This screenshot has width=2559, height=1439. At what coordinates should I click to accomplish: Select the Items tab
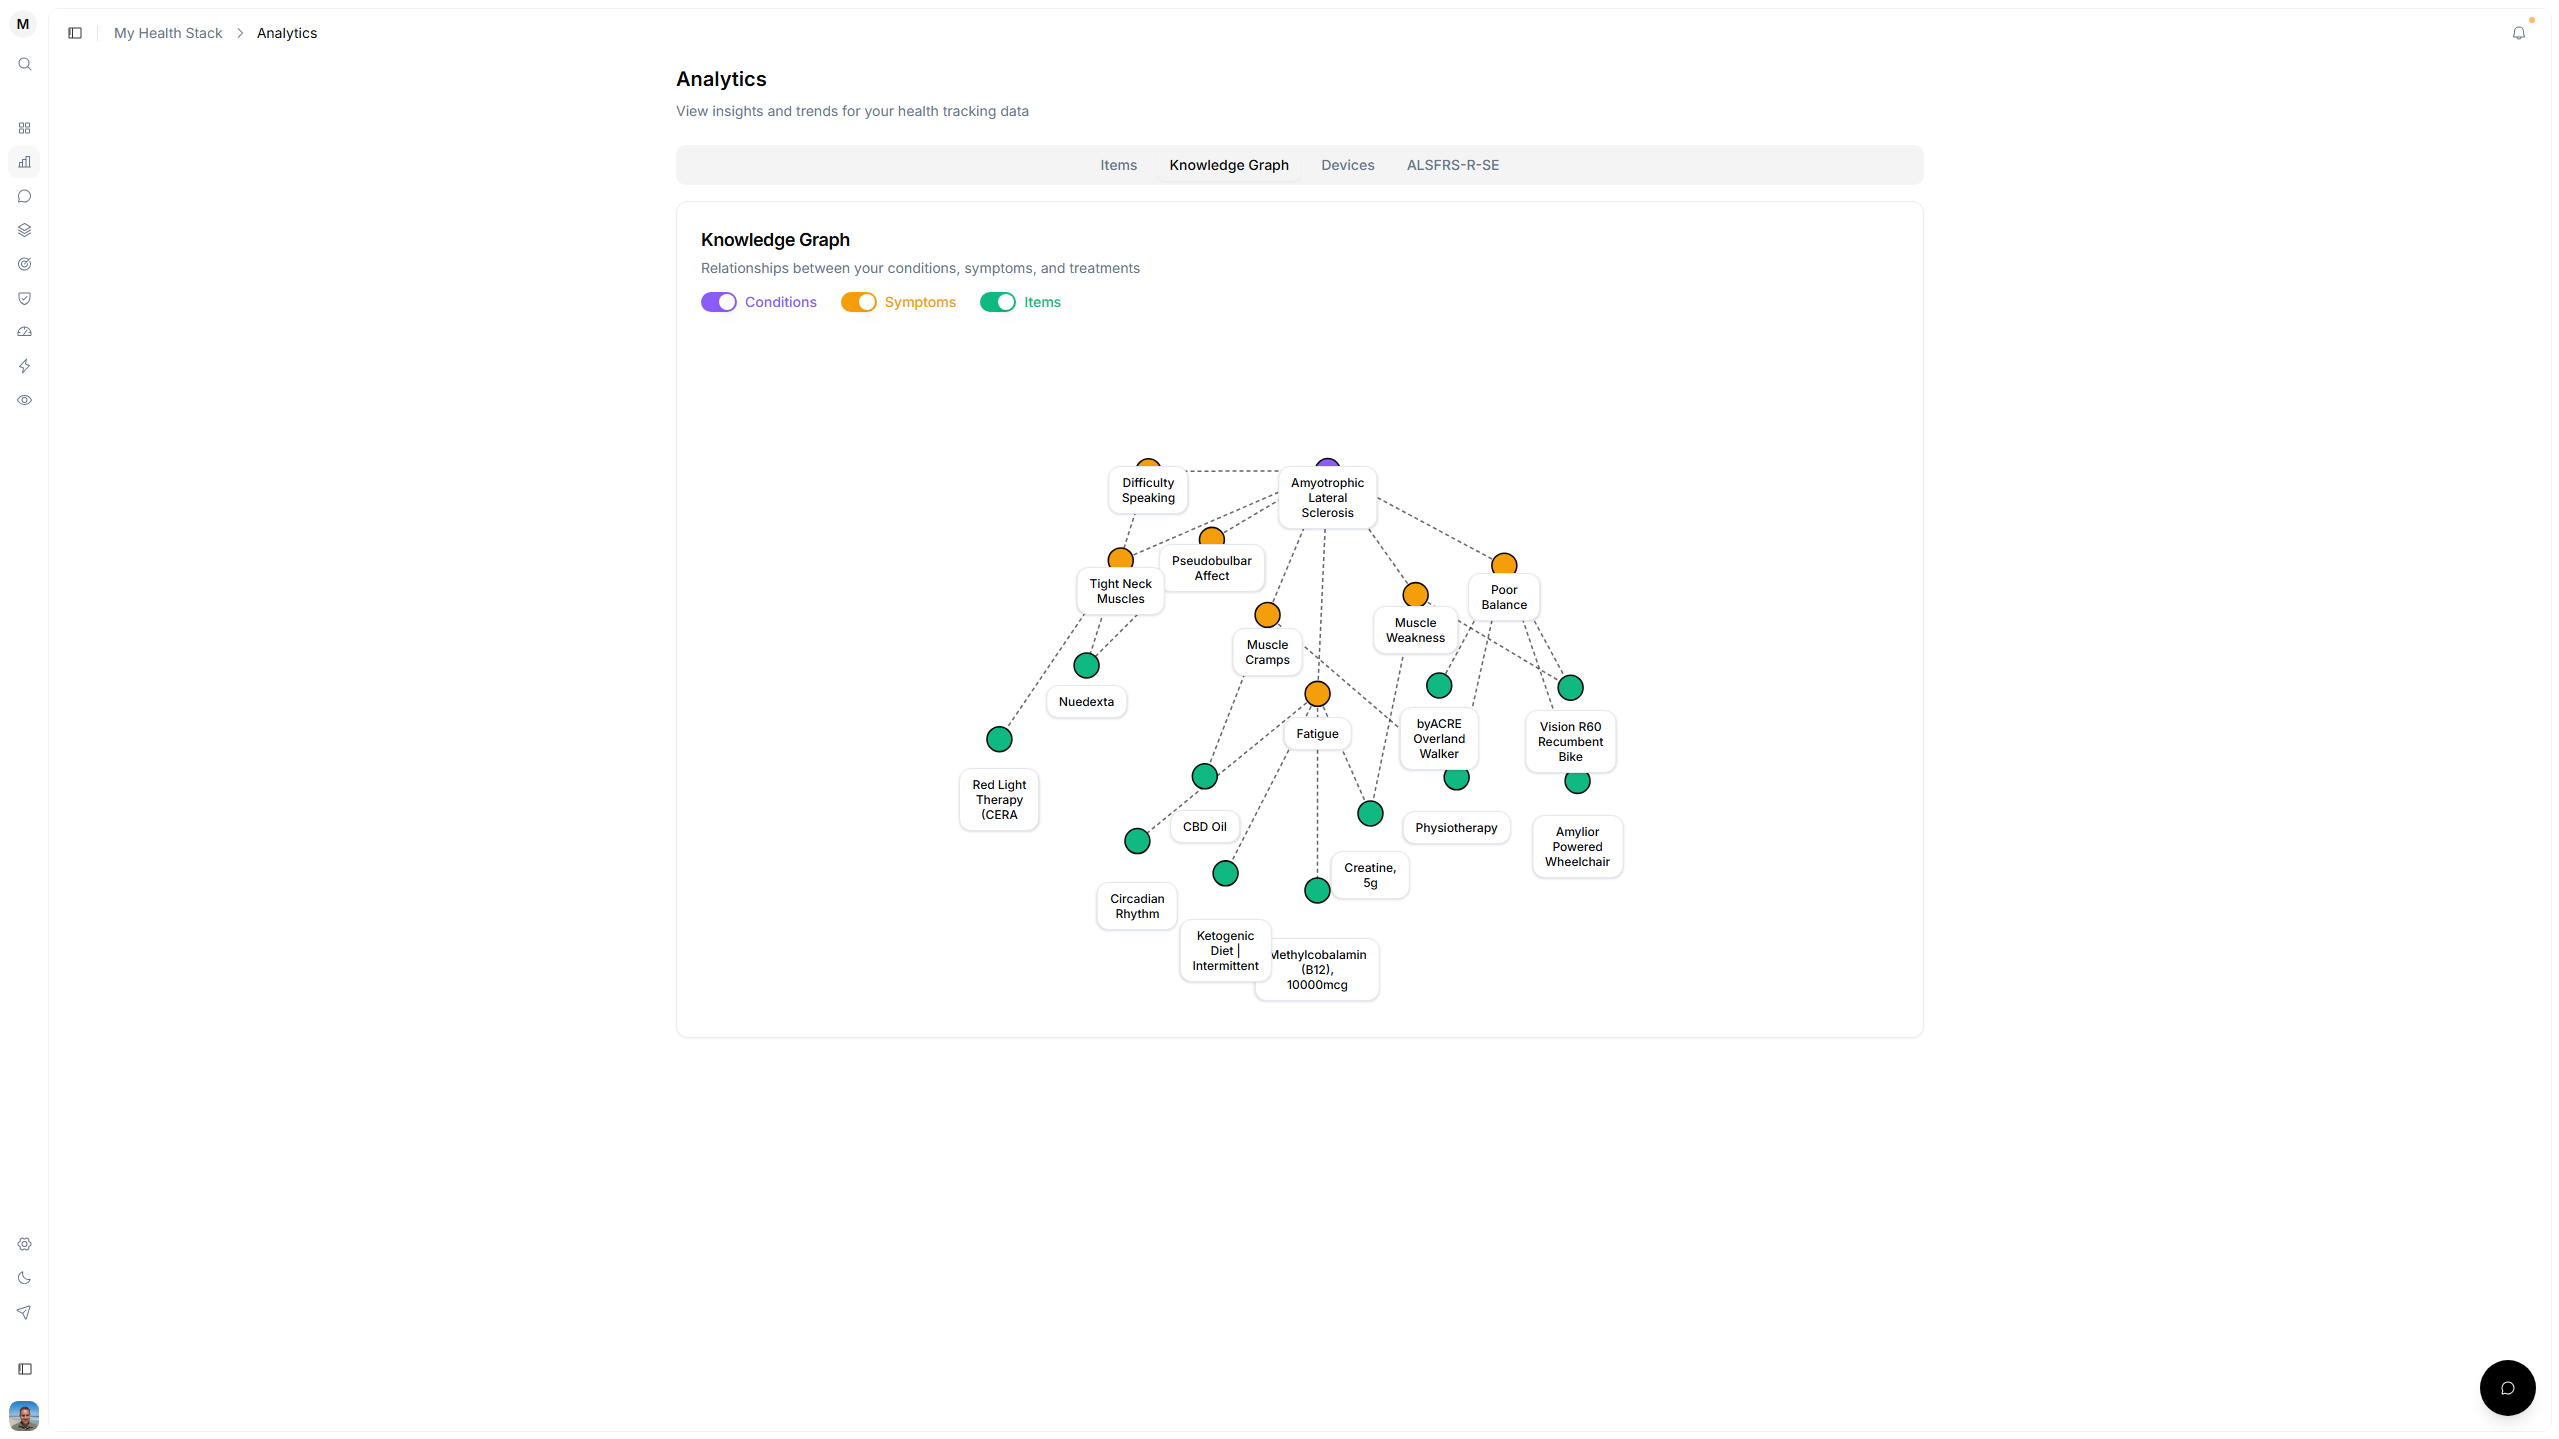coord(1118,165)
